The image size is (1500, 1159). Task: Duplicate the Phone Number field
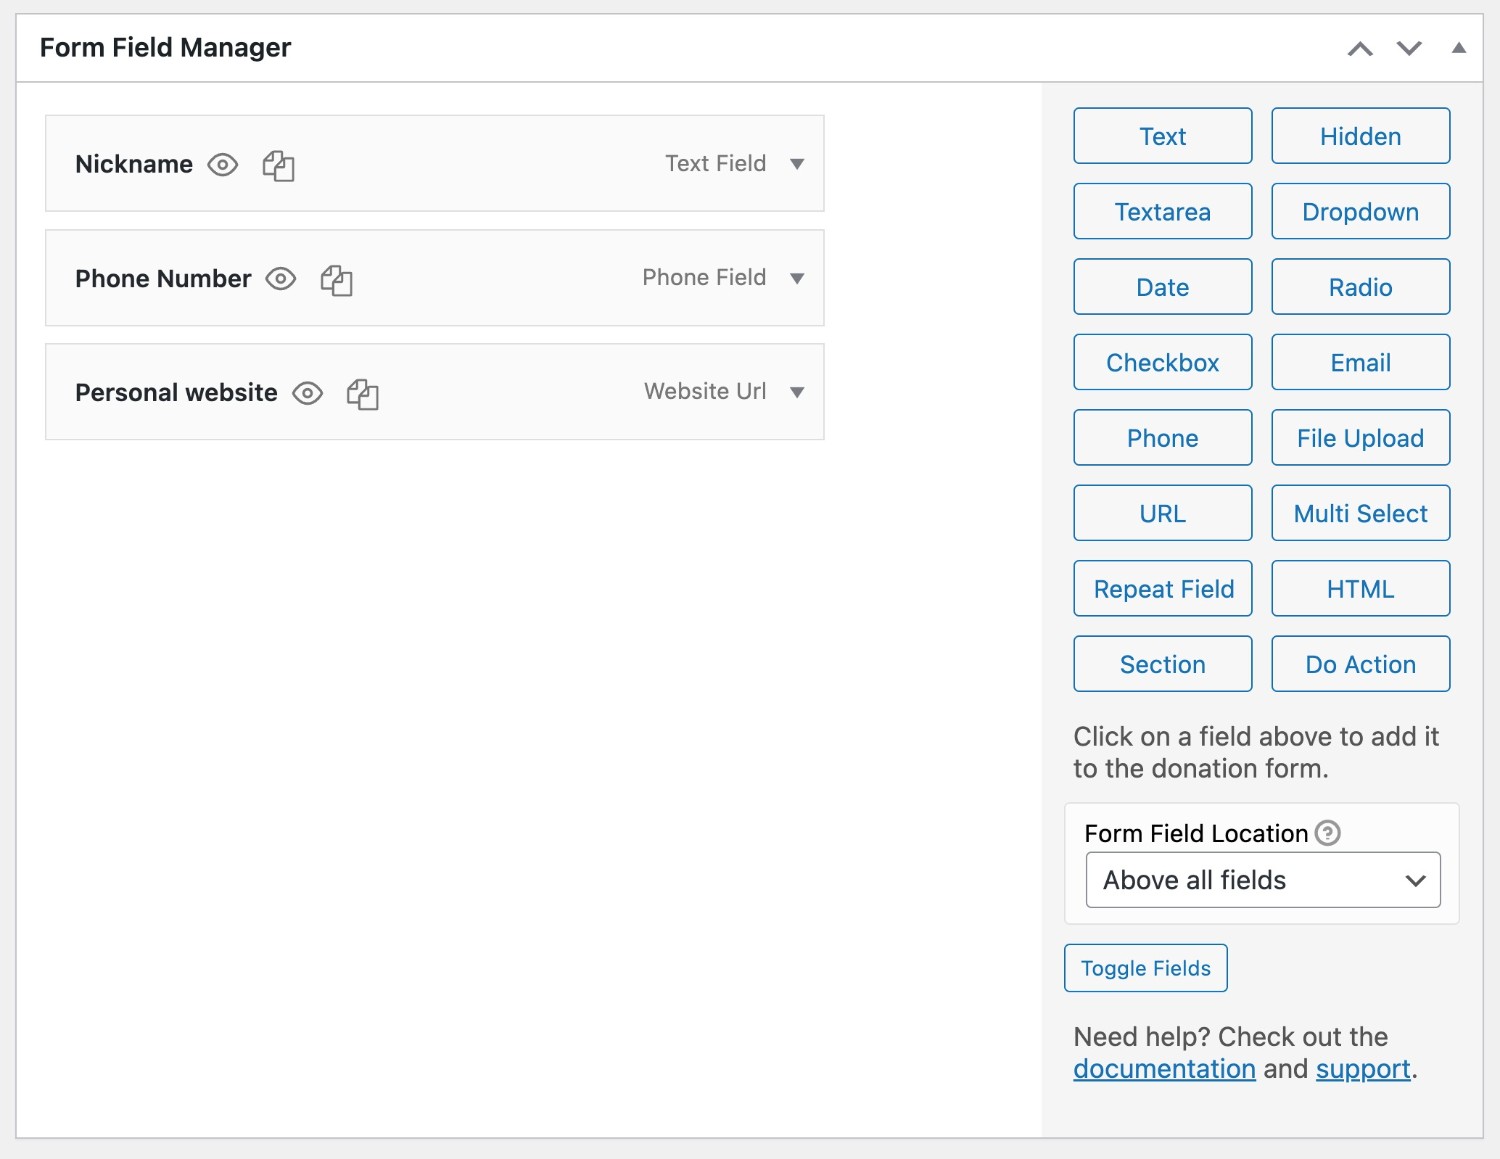coord(336,280)
